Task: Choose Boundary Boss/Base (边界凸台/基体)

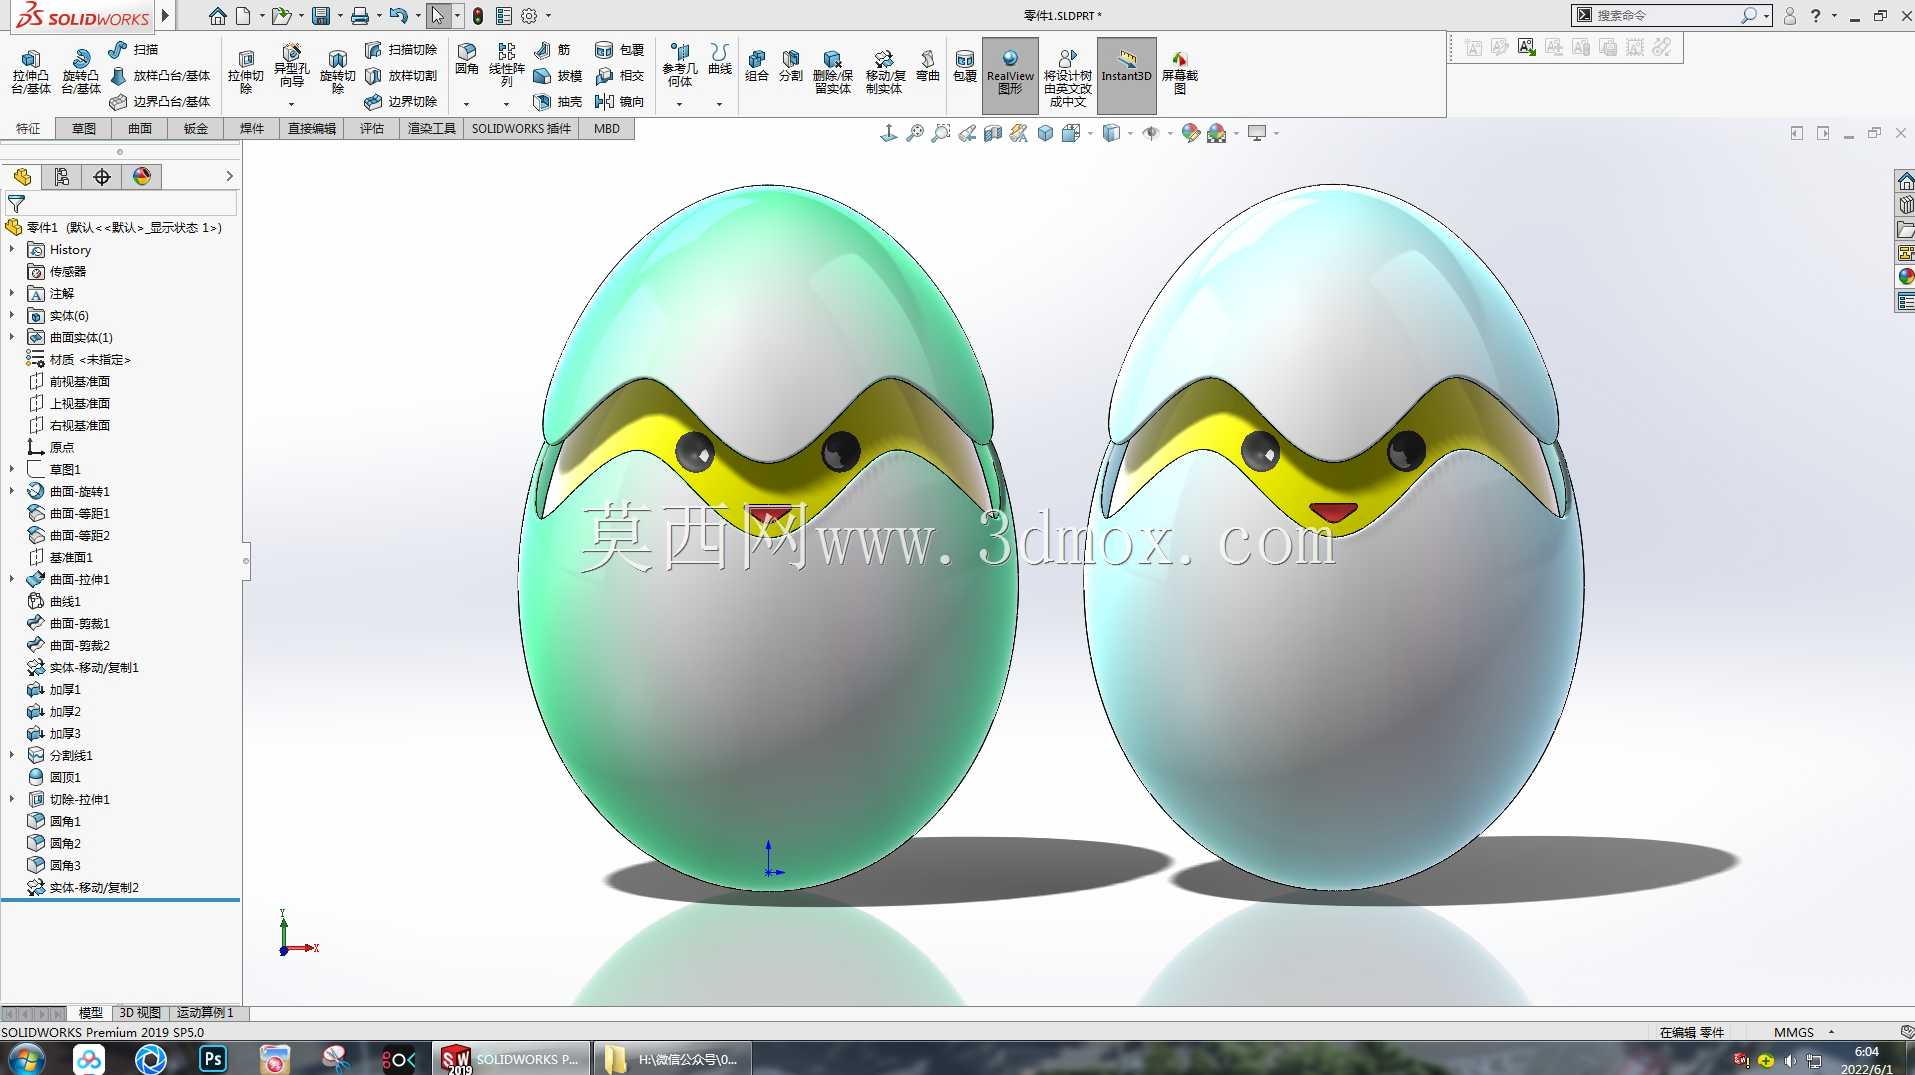Action: [160, 101]
